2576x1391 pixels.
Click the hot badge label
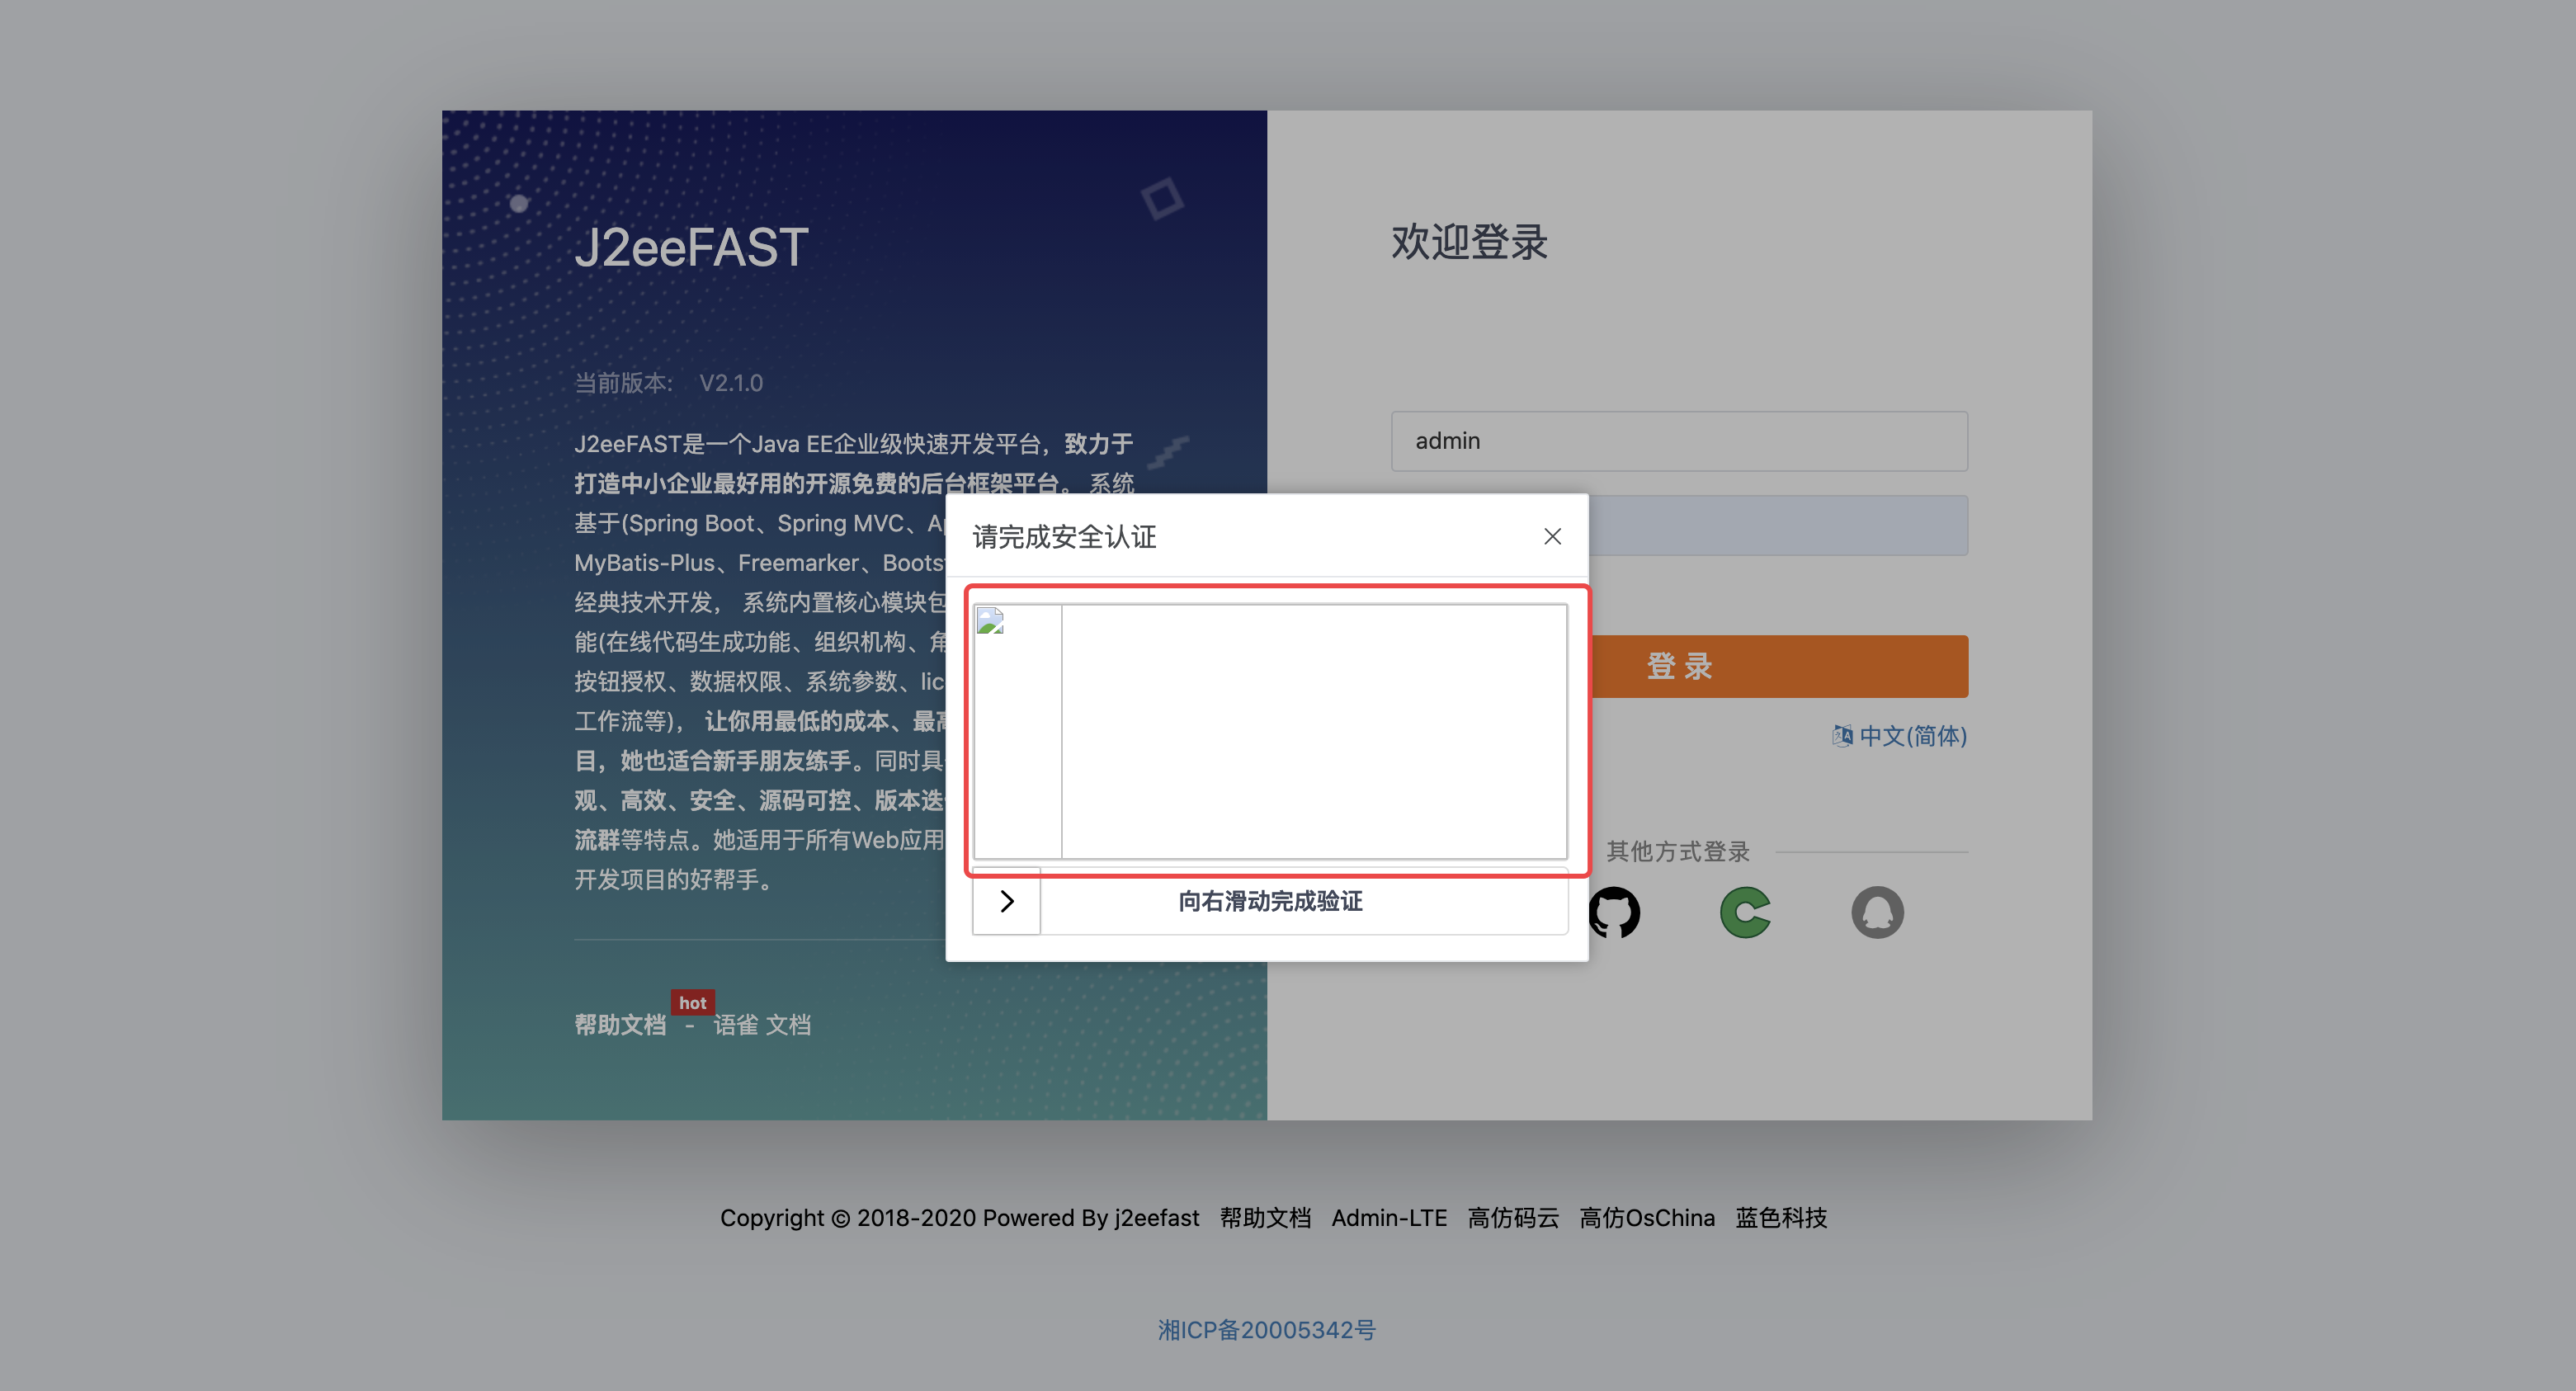(x=692, y=1002)
